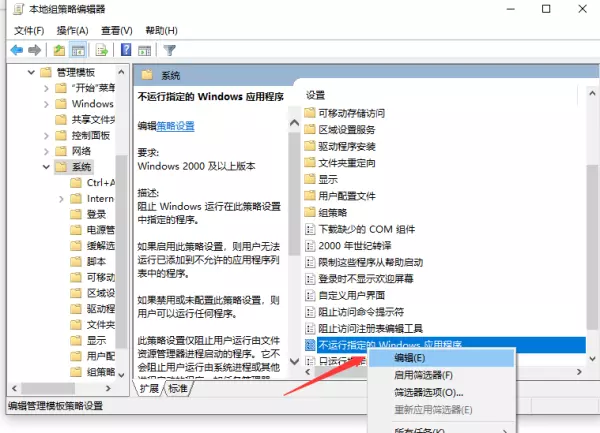This screenshot has height=433, width=600.
Task: Switch to the 标准 tab
Action: click(178, 389)
